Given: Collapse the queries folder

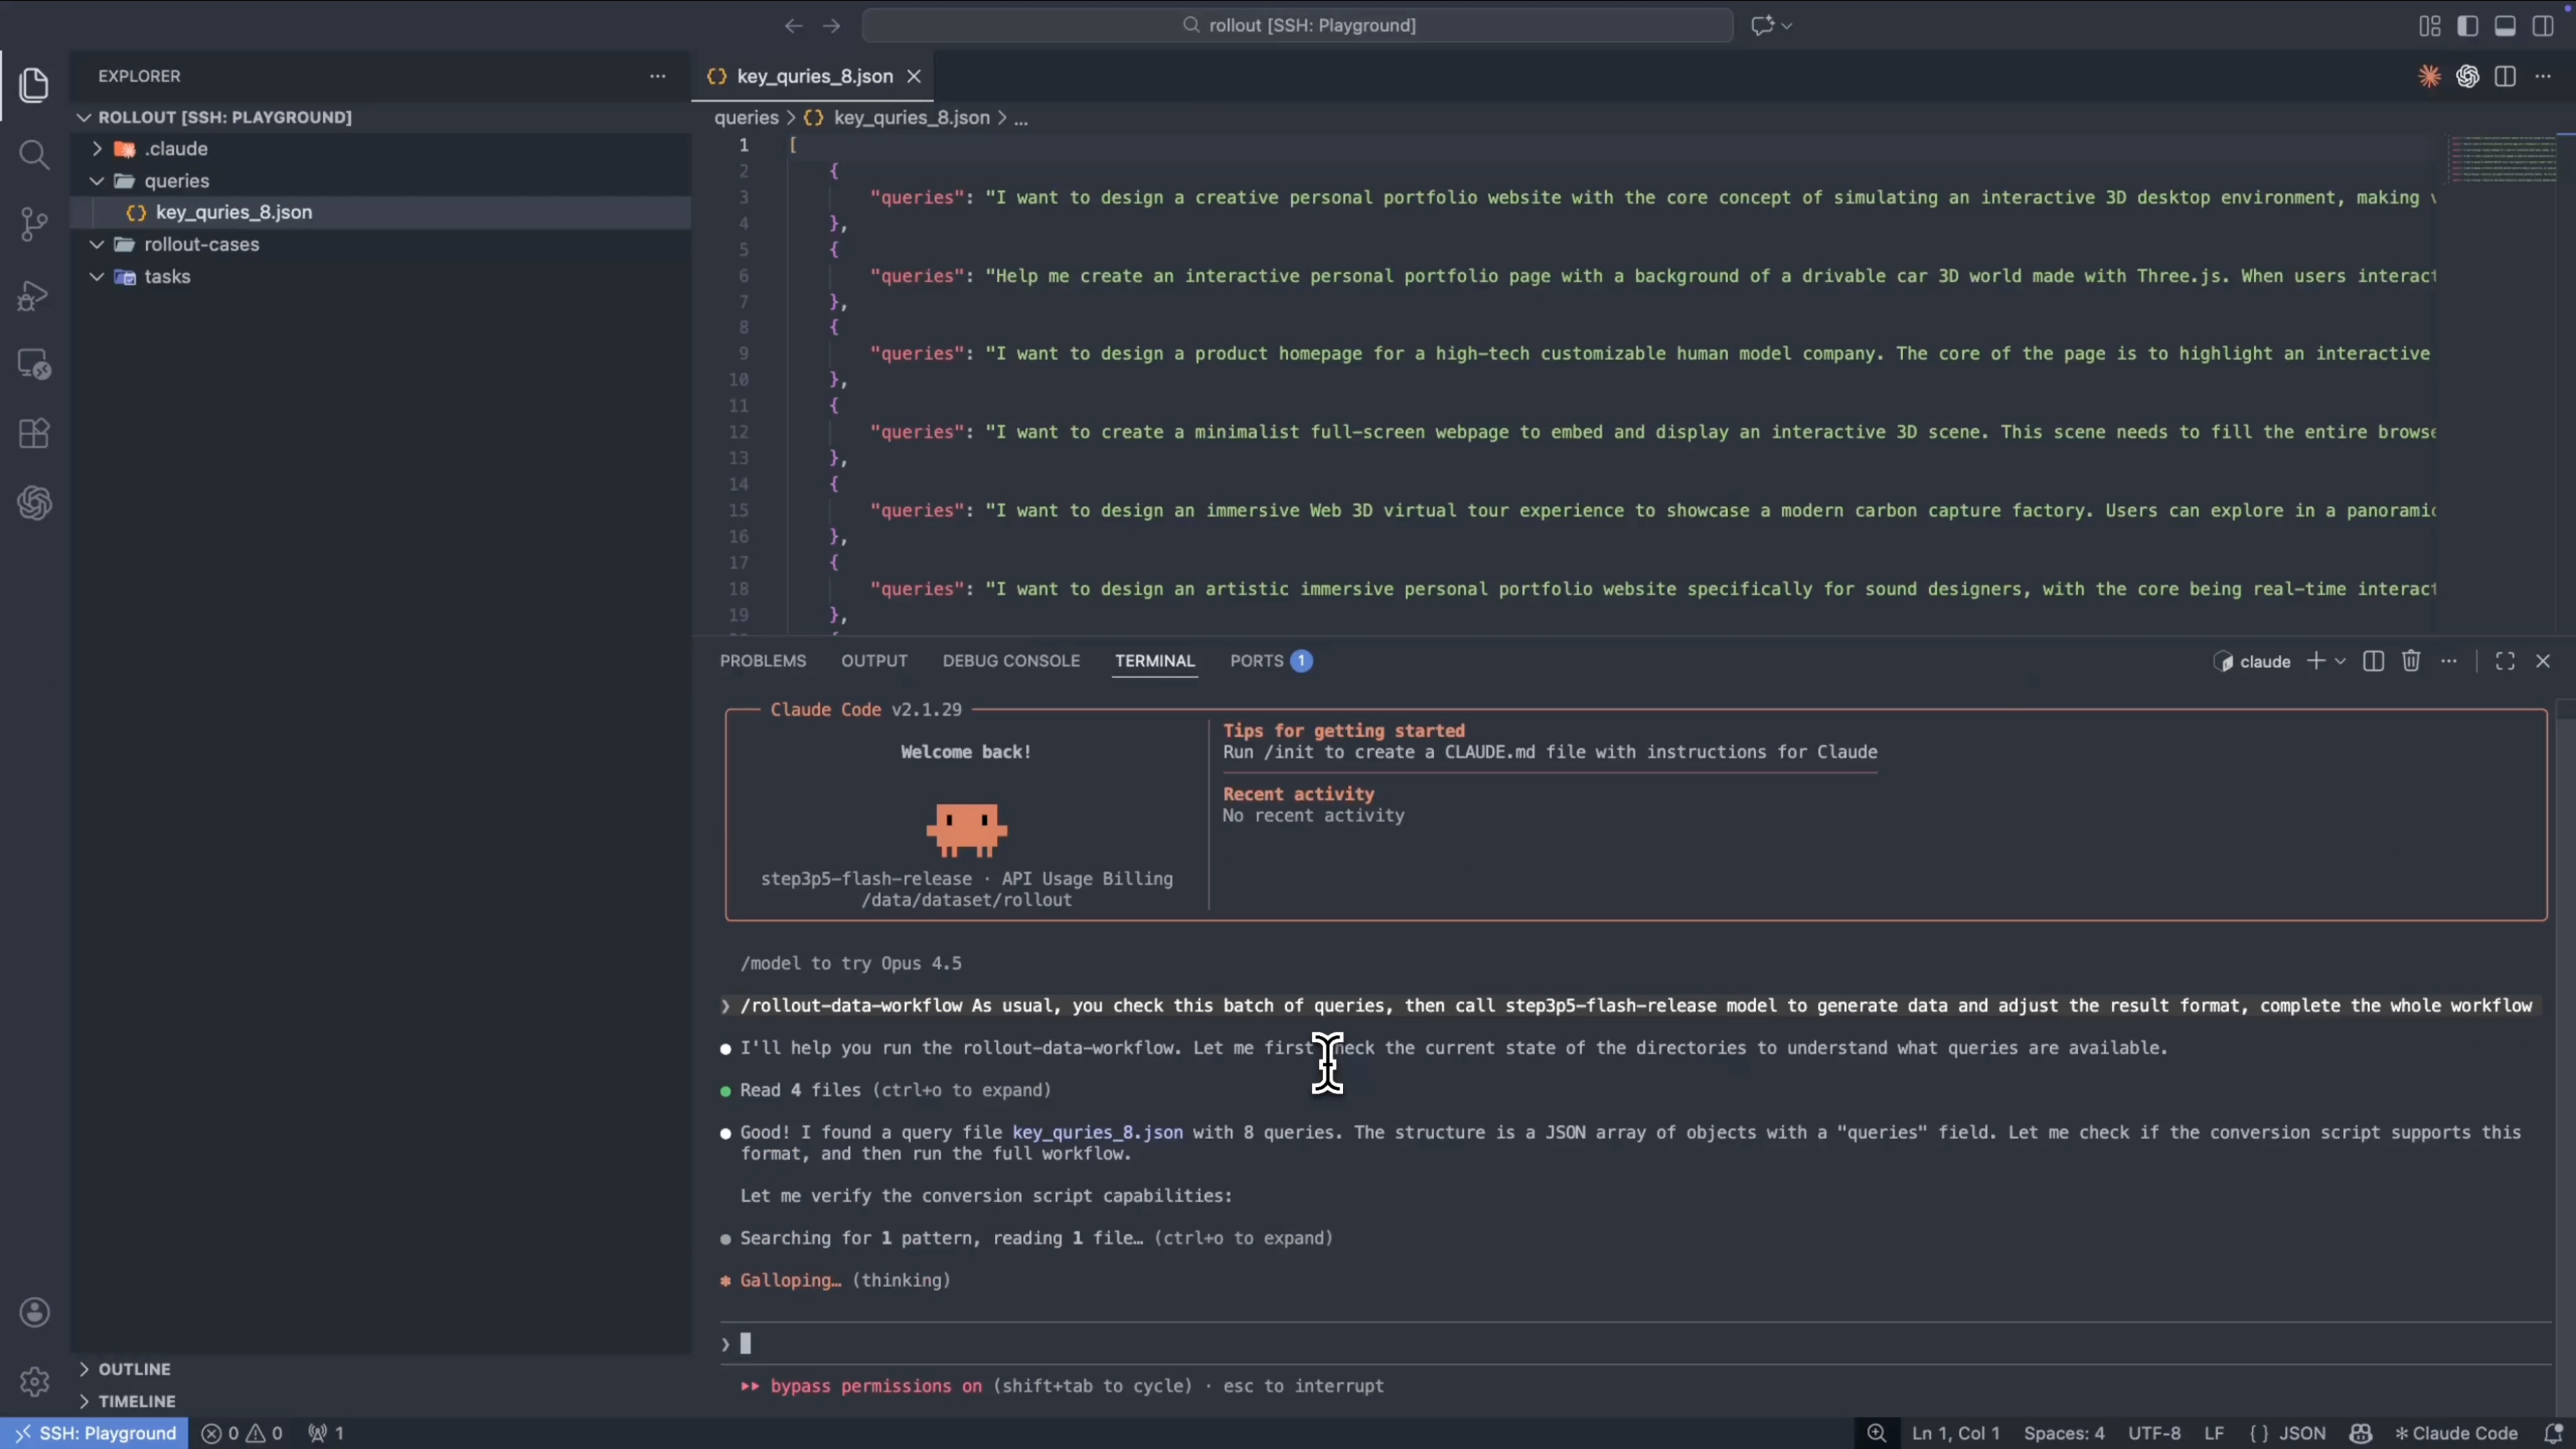Looking at the screenshot, I should click(97, 181).
